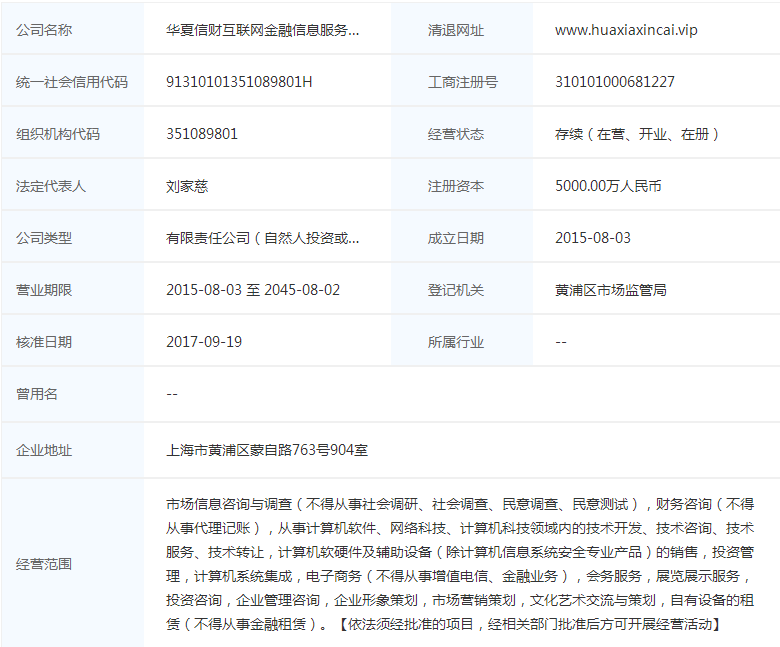Click the 工商注册号 label

[463, 82]
